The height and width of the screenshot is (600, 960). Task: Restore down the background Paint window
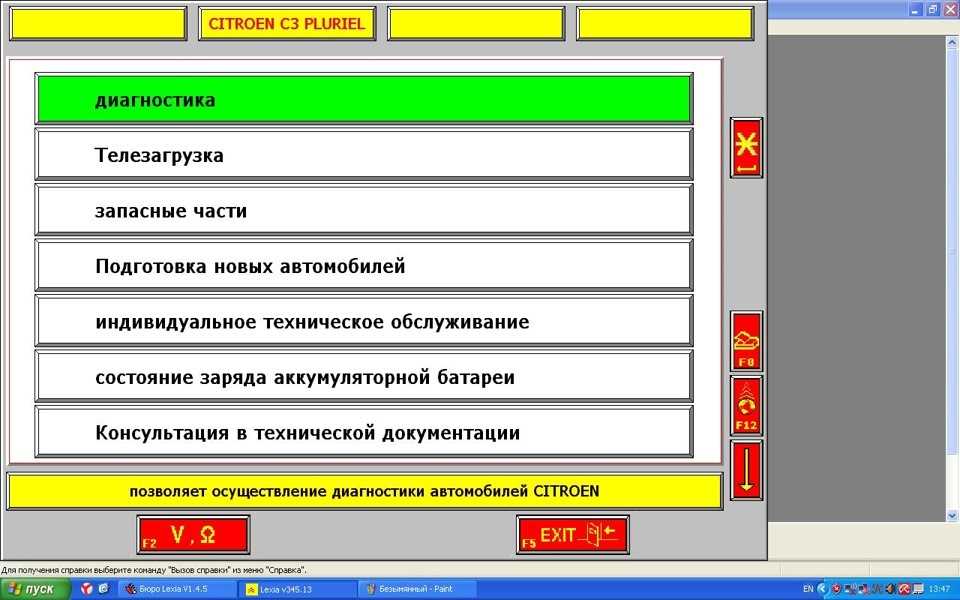932,9
